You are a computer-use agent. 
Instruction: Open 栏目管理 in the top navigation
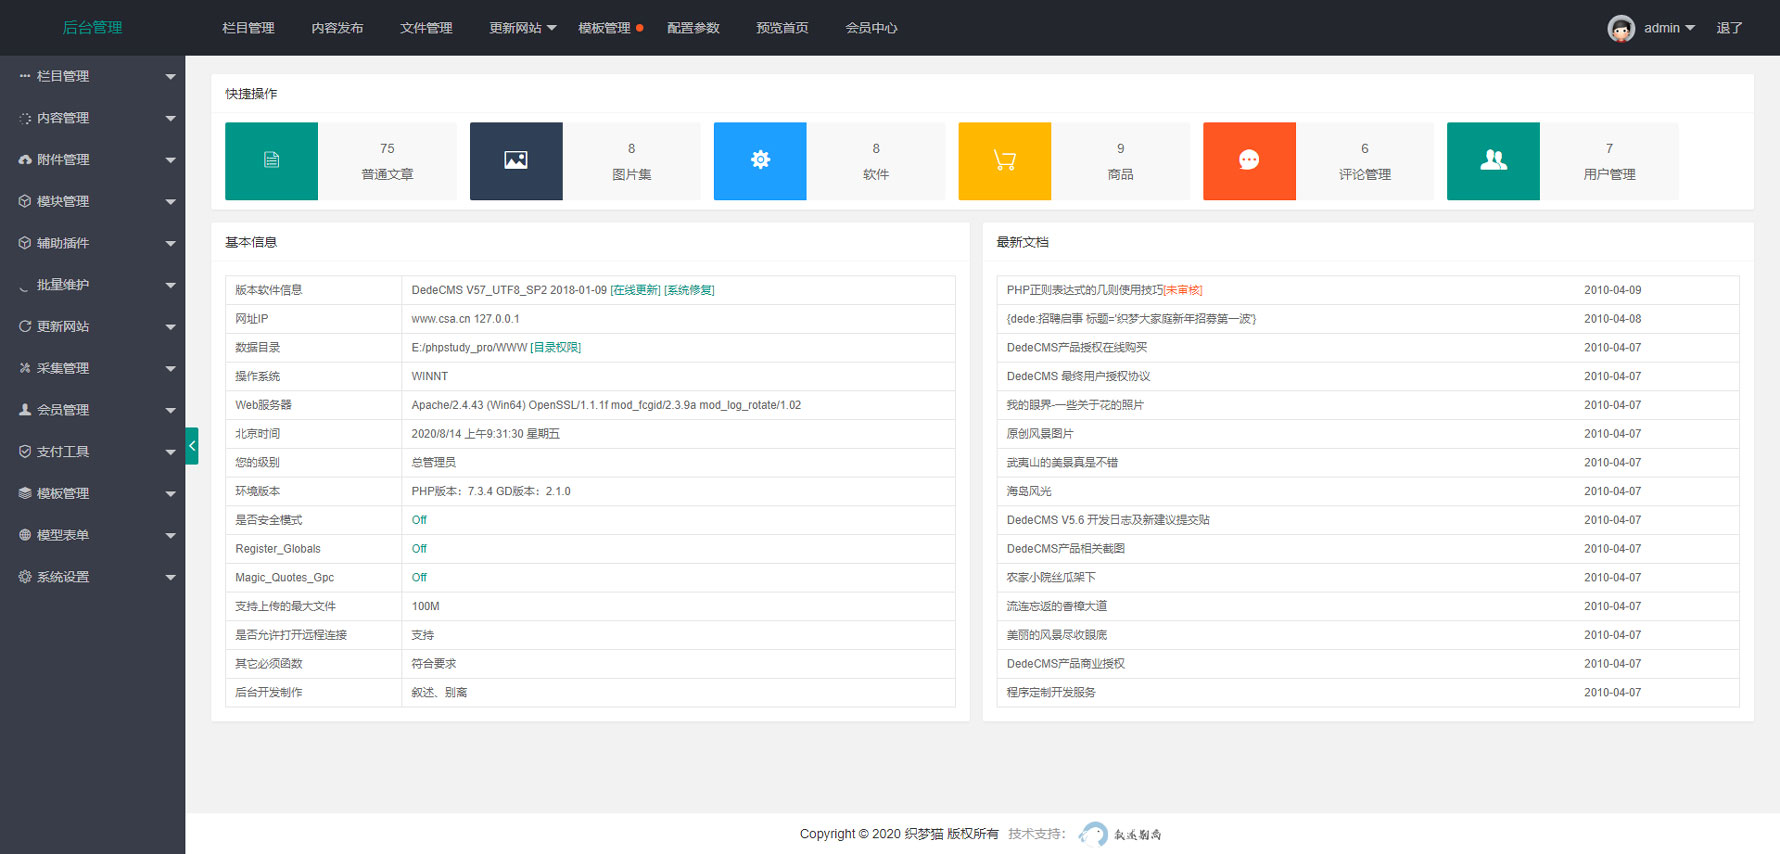248,28
